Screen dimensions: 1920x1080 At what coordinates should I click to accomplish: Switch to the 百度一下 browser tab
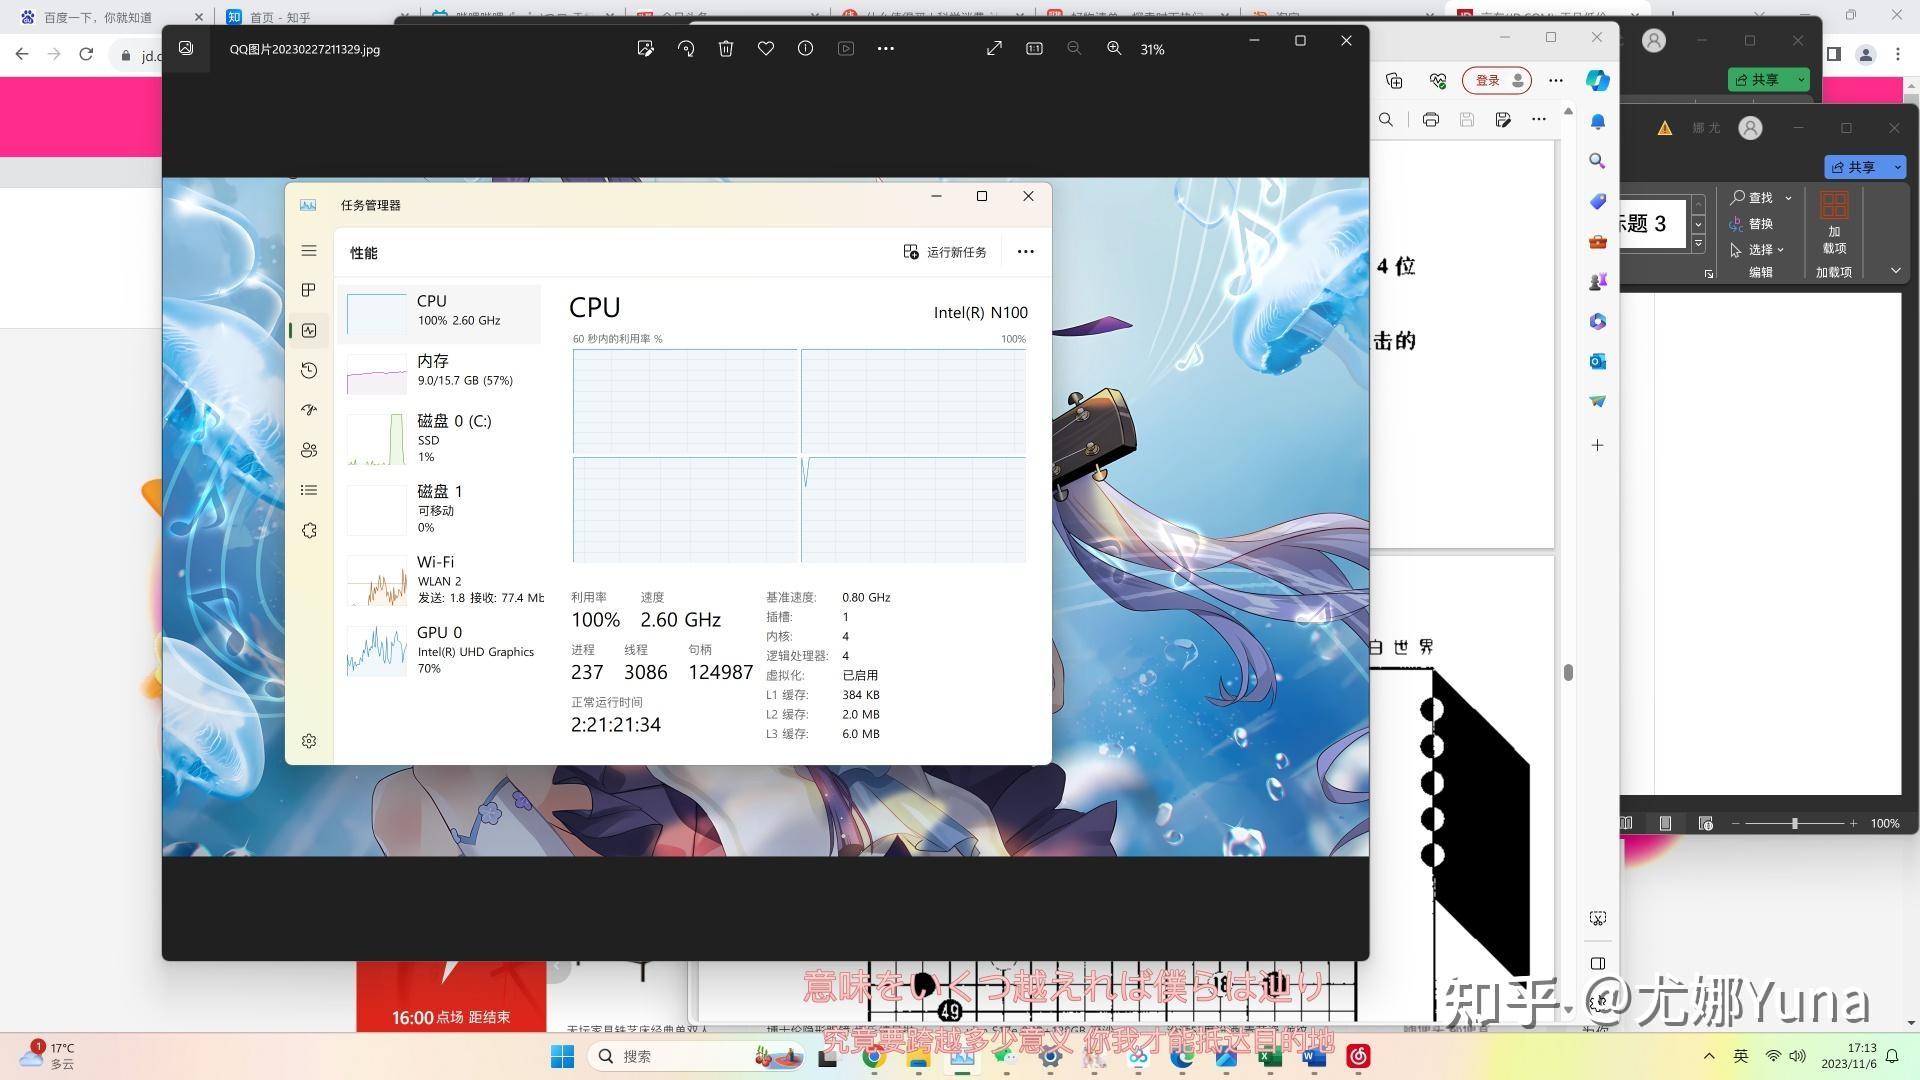tap(98, 17)
